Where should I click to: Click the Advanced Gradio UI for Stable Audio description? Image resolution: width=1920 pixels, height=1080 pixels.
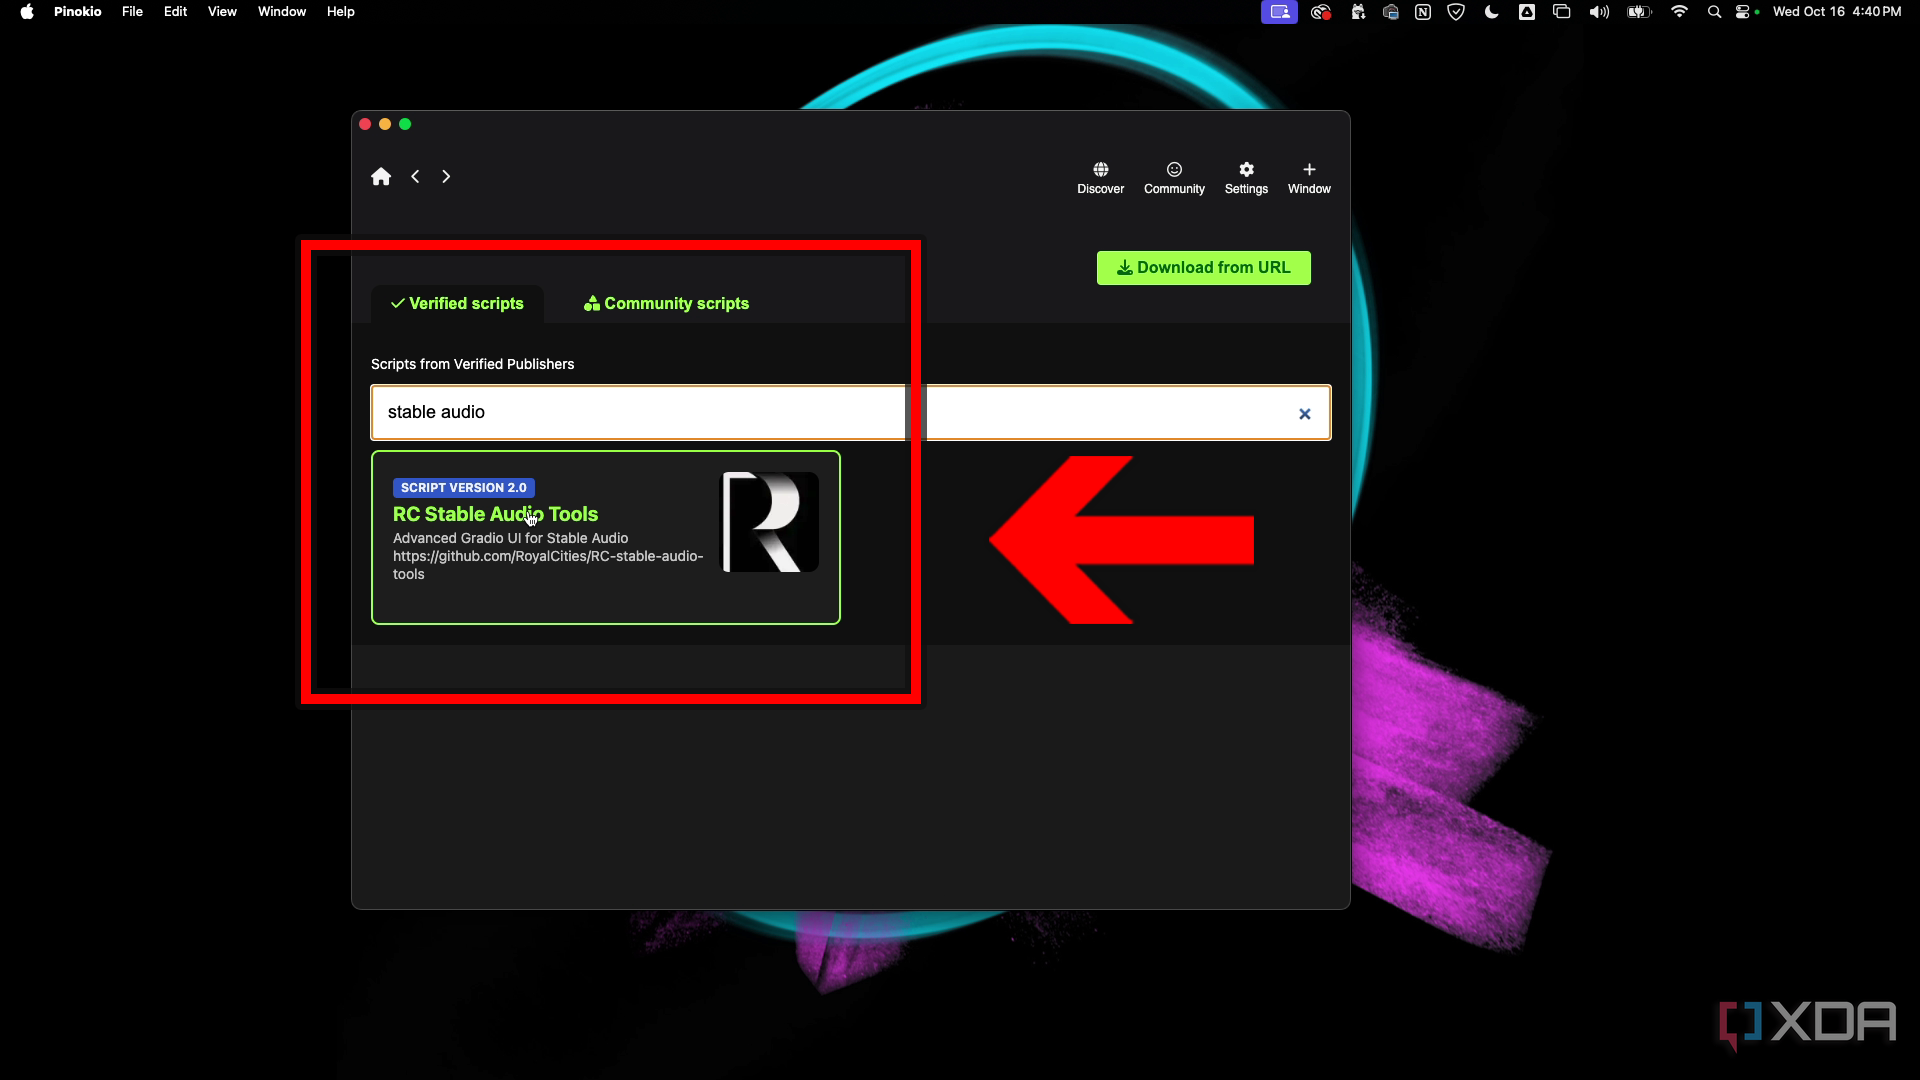510,538
